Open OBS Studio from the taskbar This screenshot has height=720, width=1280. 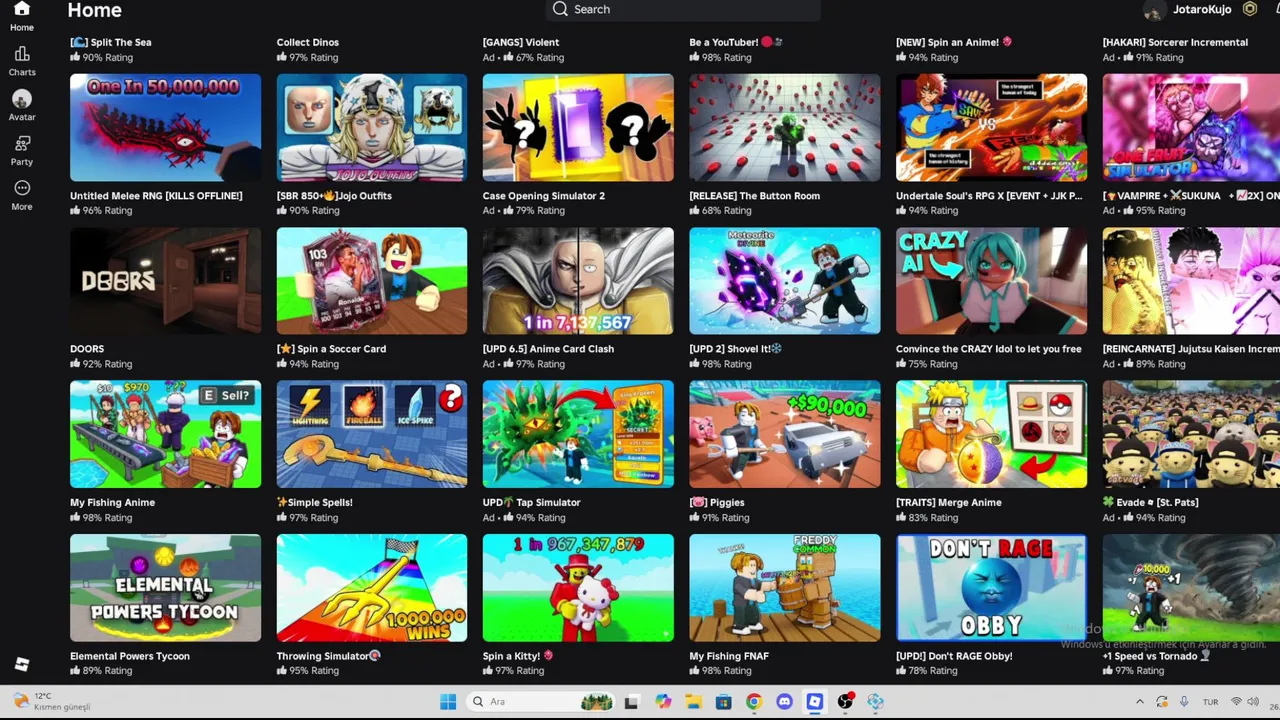845,702
